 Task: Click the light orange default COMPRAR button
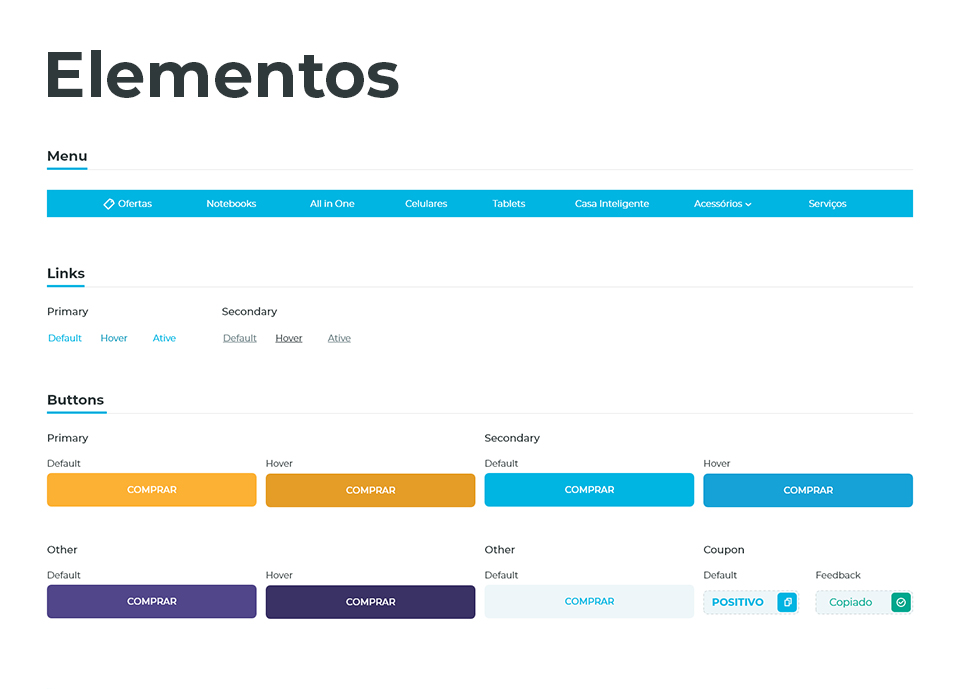[x=152, y=490]
